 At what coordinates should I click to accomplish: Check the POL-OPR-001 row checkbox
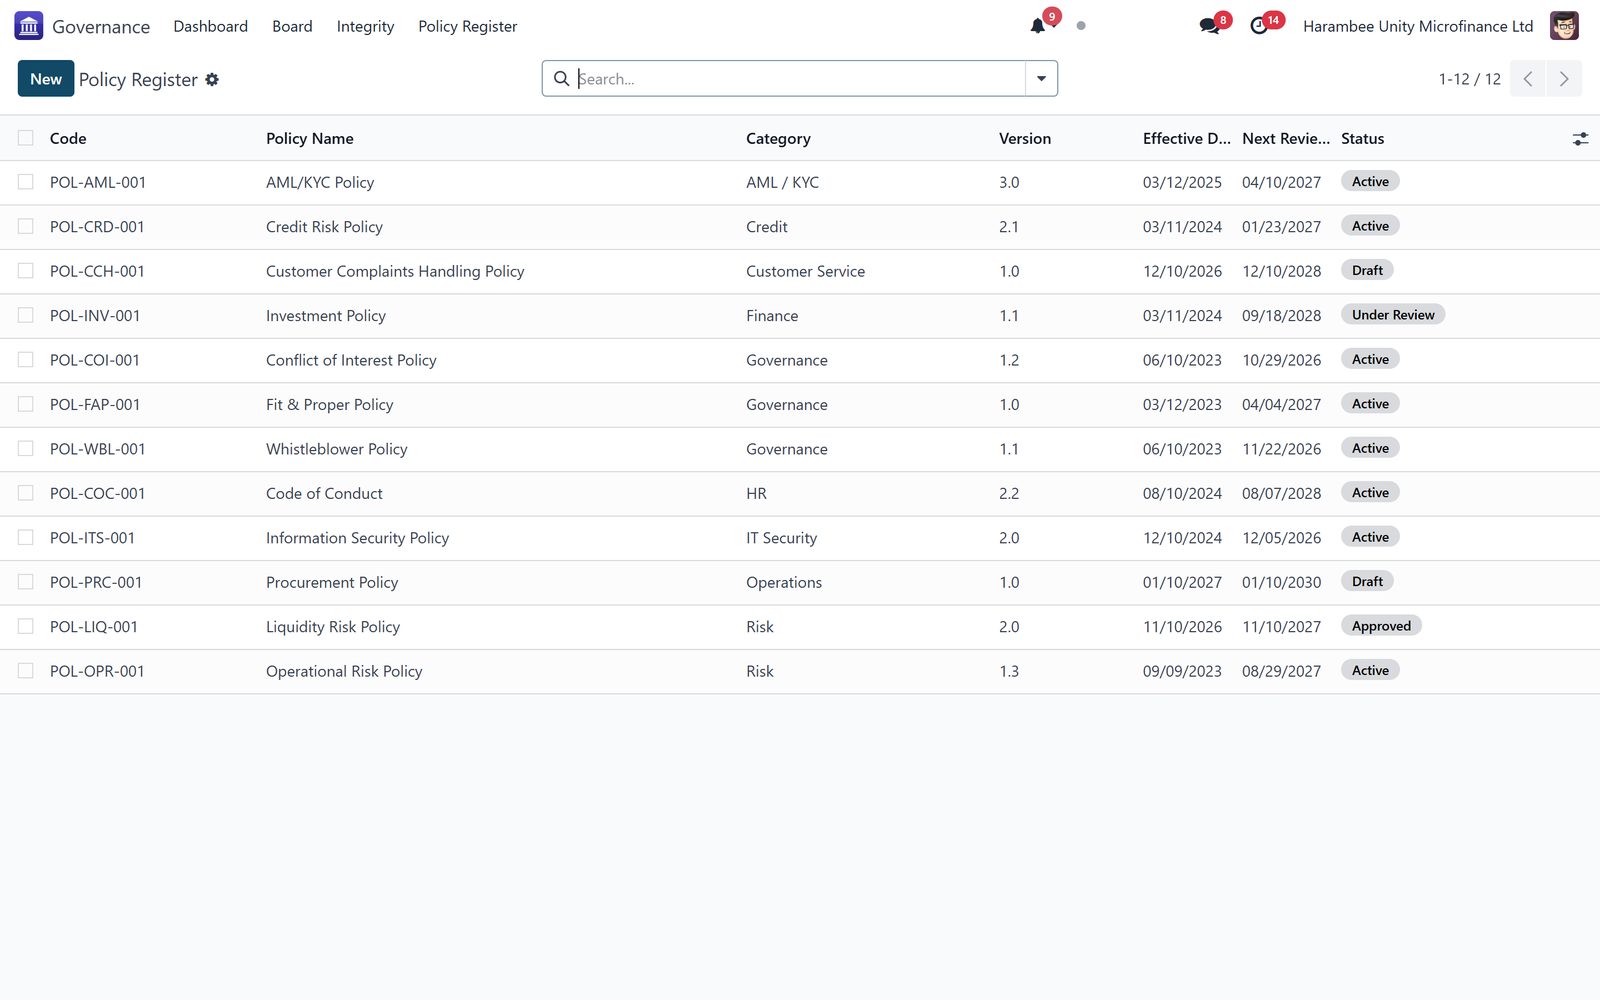coord(26,671)
